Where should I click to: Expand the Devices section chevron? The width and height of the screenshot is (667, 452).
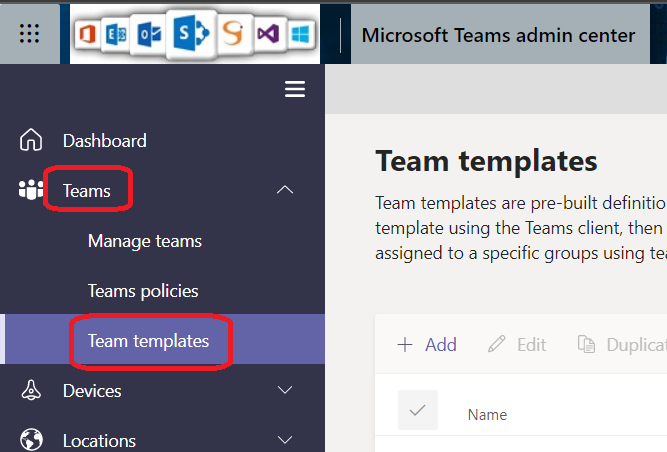point(285,390)
